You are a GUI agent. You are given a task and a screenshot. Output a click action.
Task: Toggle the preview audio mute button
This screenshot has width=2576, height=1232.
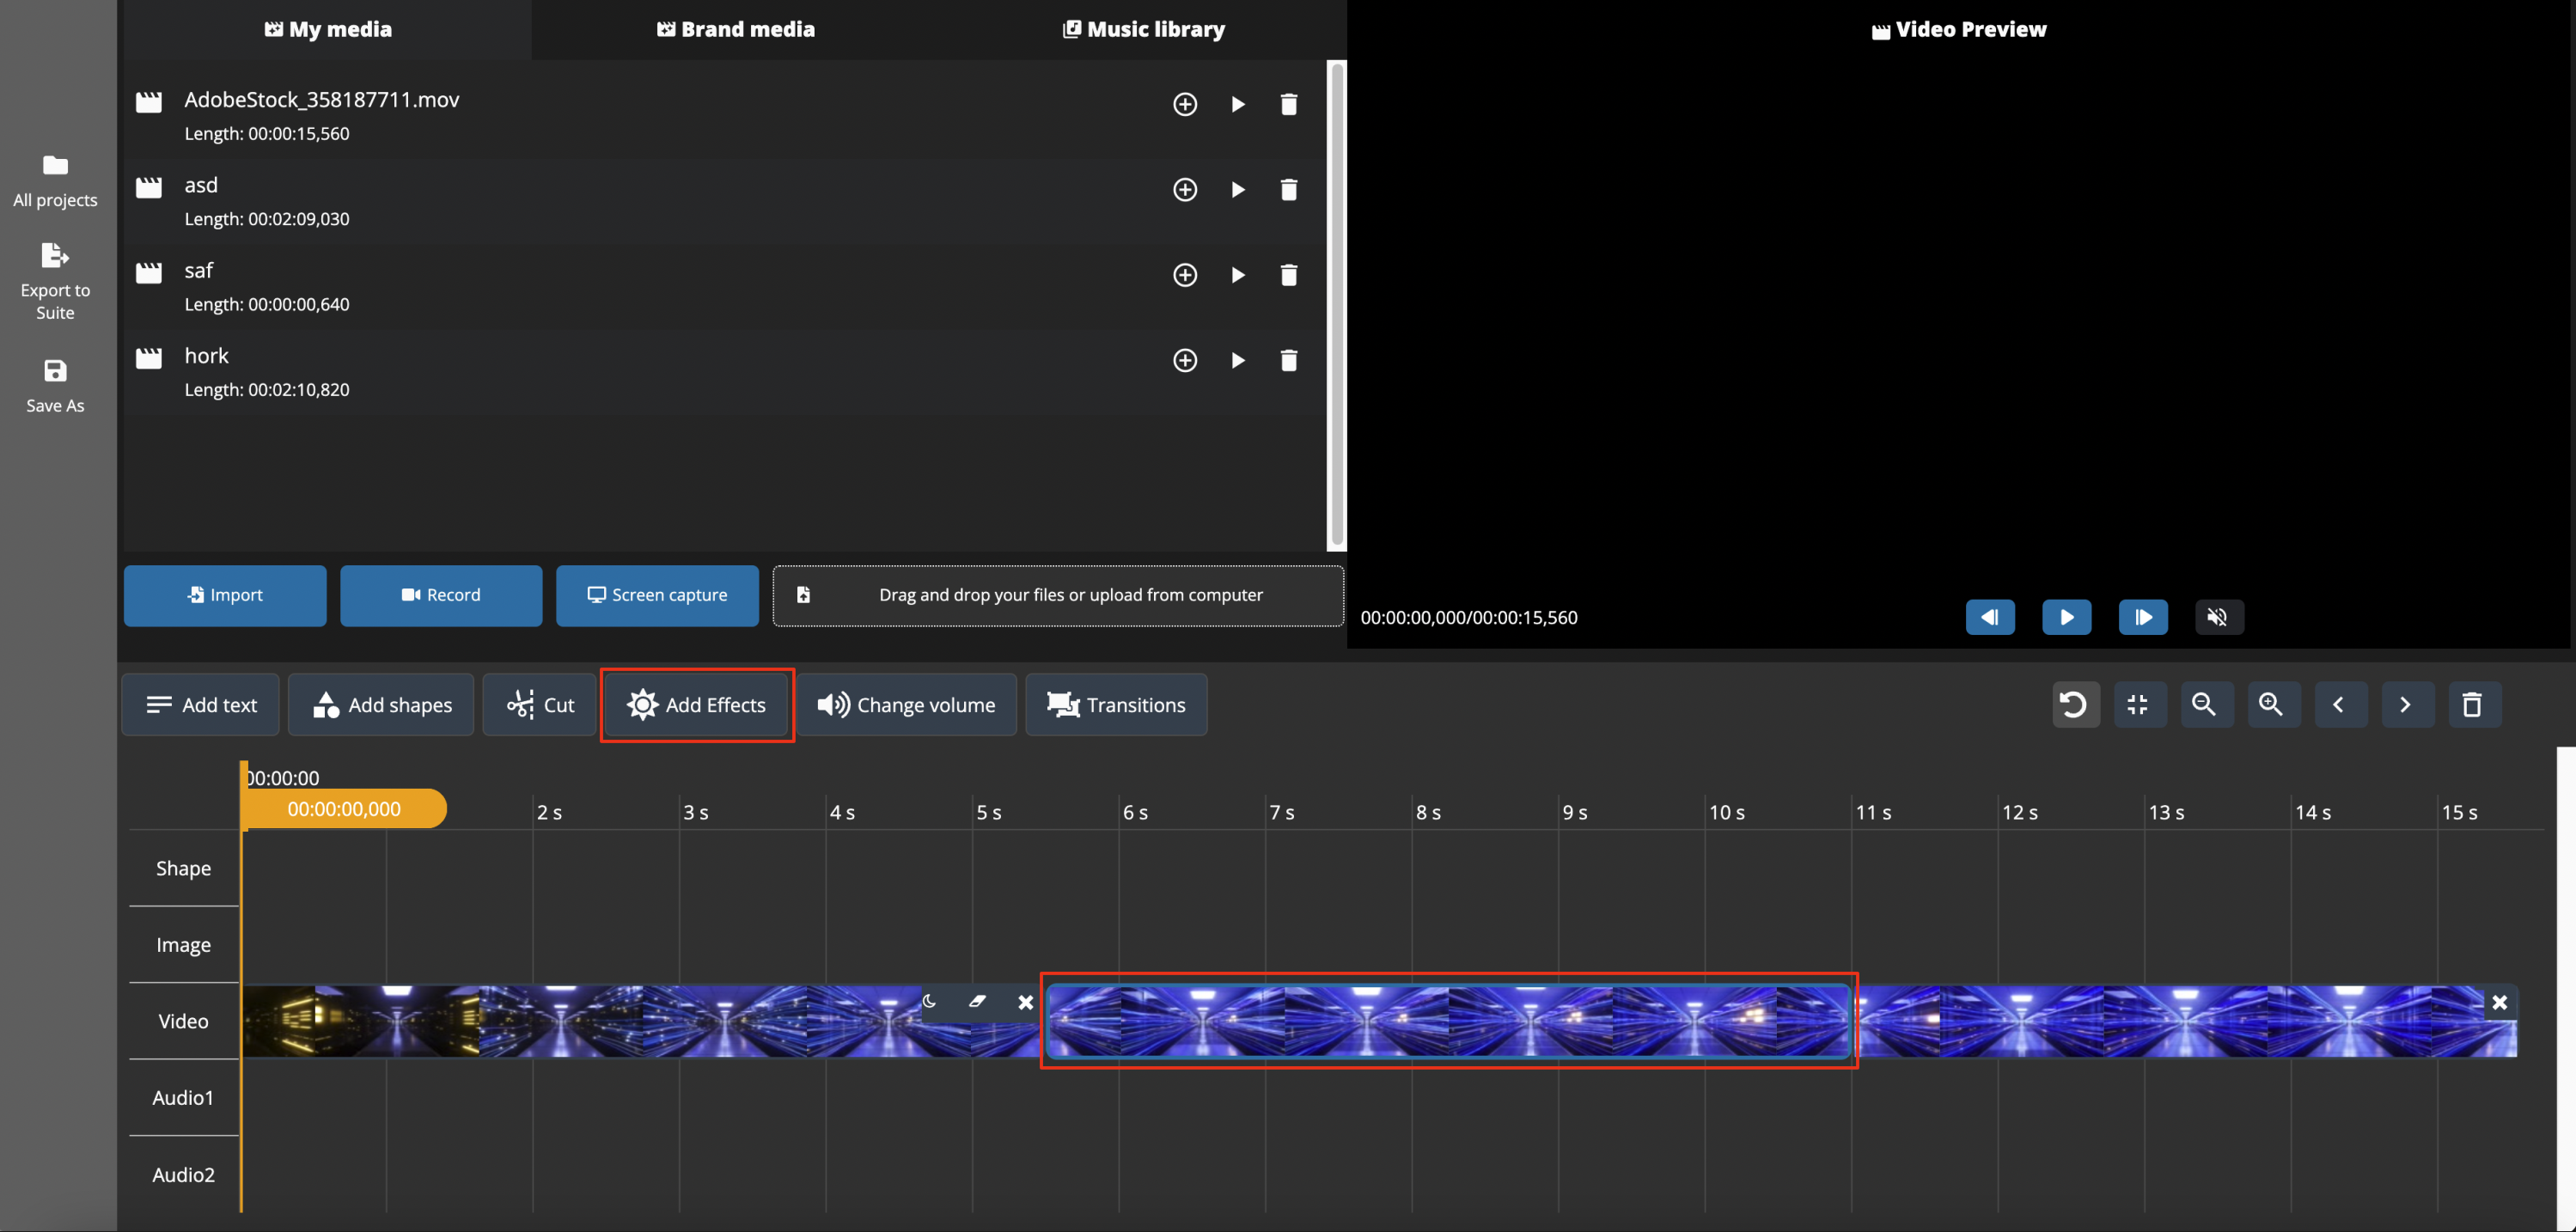[x=2218, y=617]
